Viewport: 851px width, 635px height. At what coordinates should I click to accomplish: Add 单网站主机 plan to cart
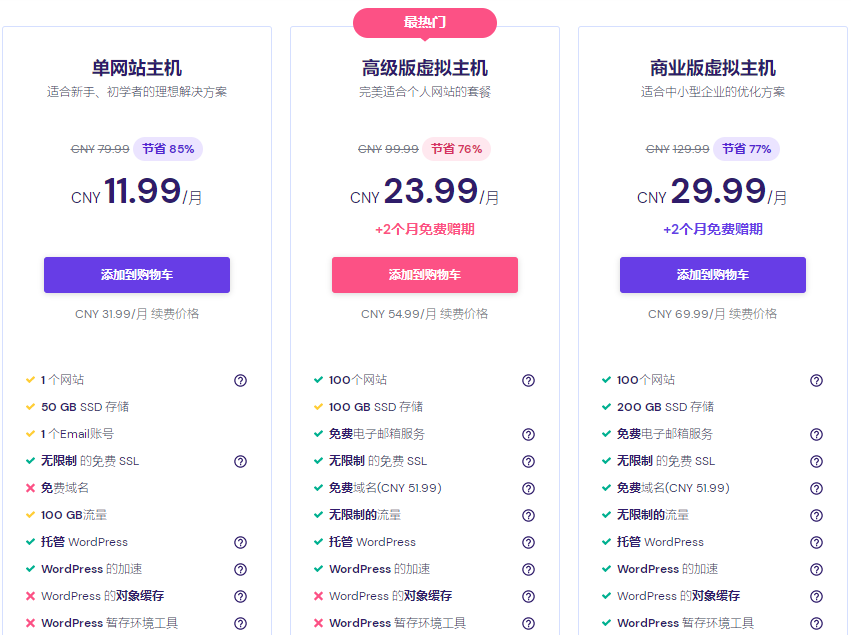point(137,275)
